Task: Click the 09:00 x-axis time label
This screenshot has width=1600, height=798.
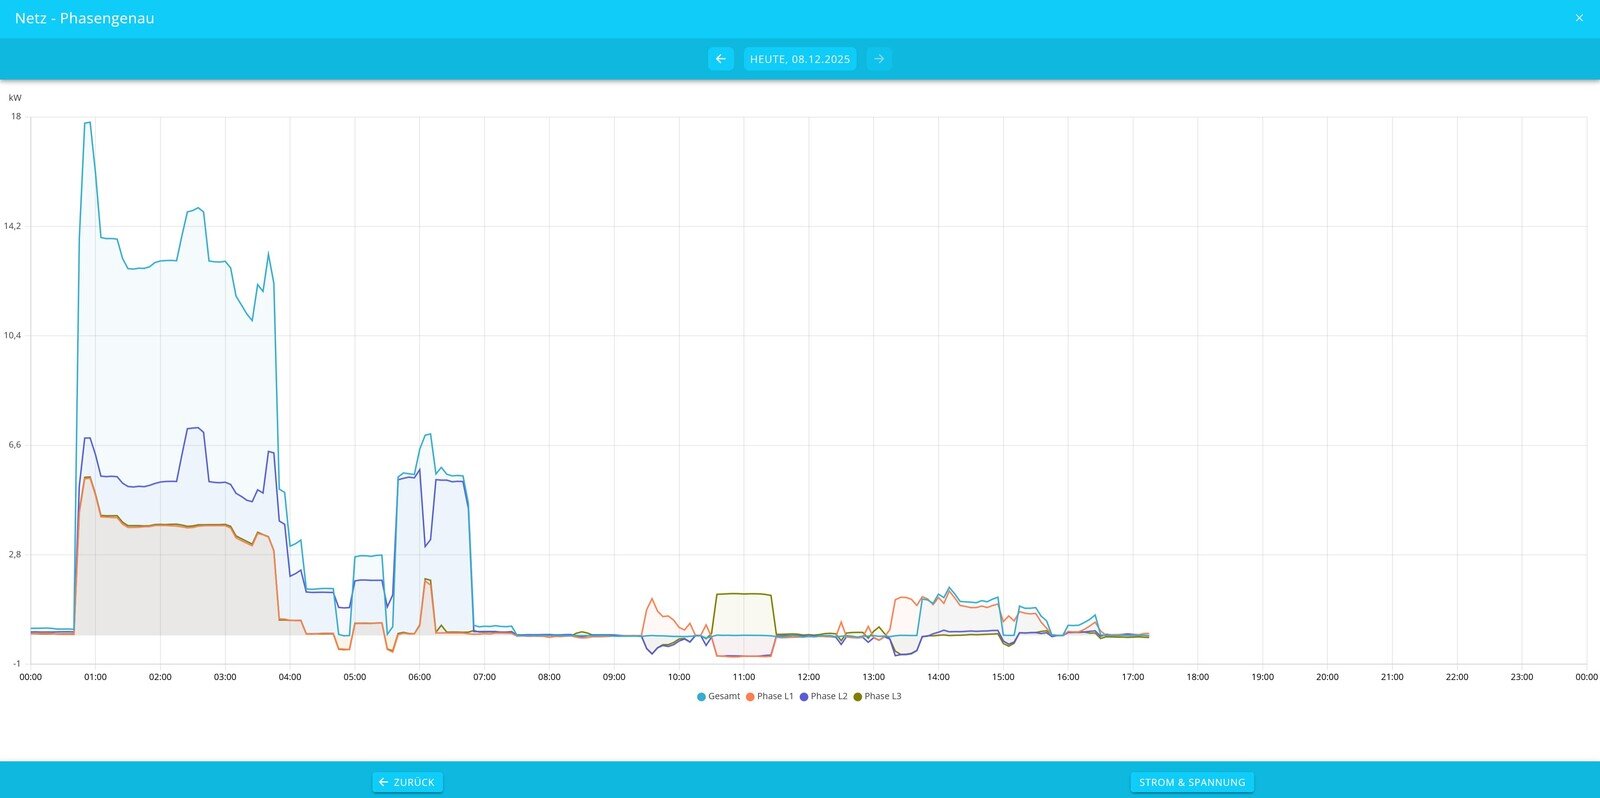Action: tap(614, 677)
